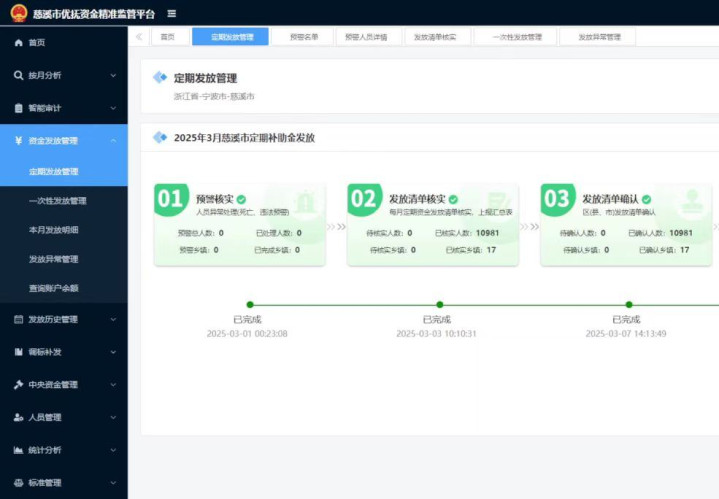Open the 一次性发放管理 tab
This screenshot has height=499, width=719.
tap(517, 37)
